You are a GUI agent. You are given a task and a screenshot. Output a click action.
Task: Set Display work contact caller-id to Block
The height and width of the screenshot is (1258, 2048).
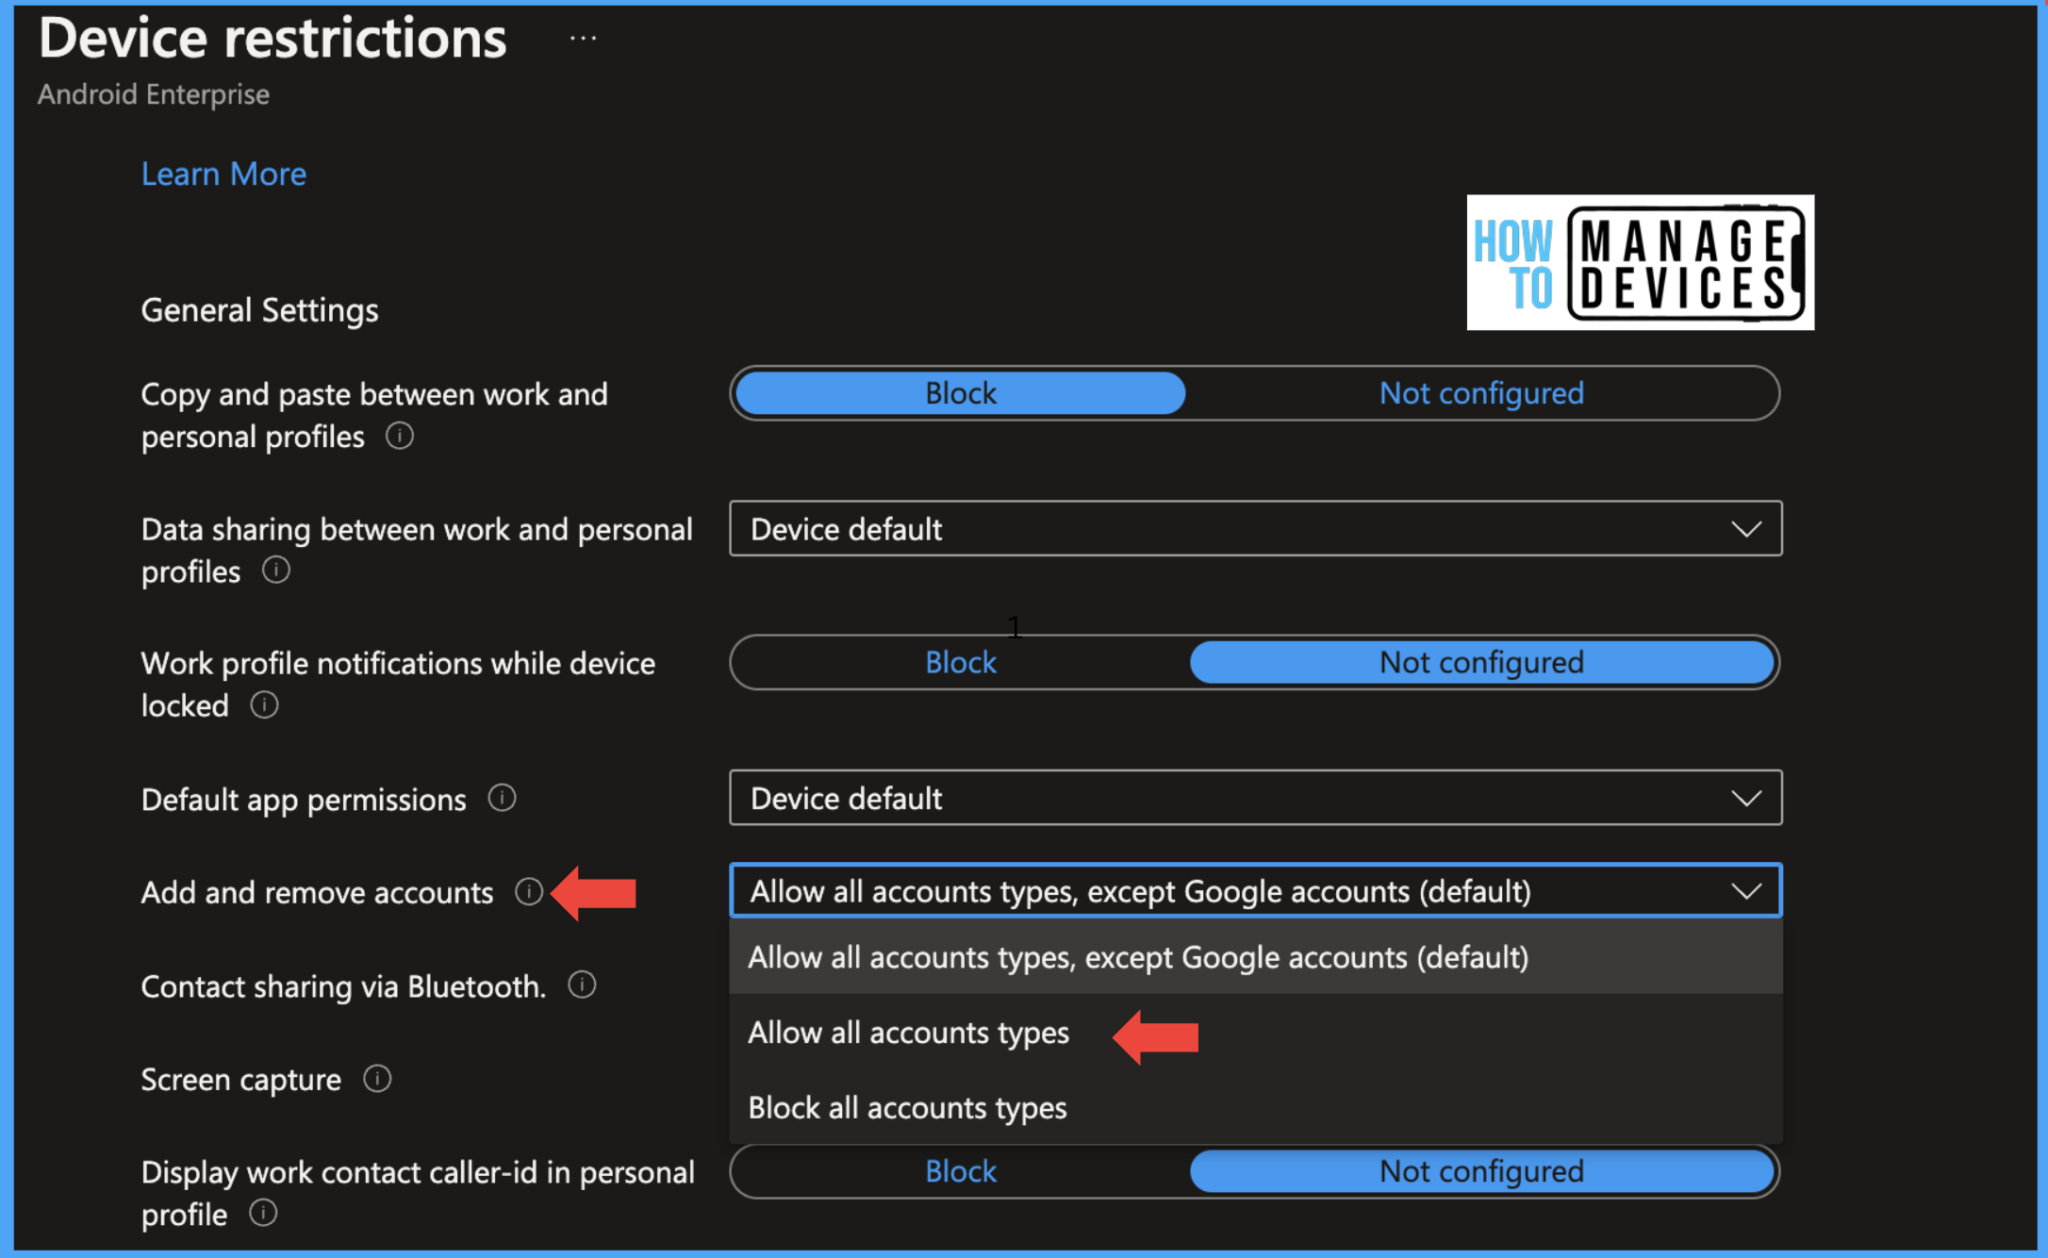coord(961,1171)
